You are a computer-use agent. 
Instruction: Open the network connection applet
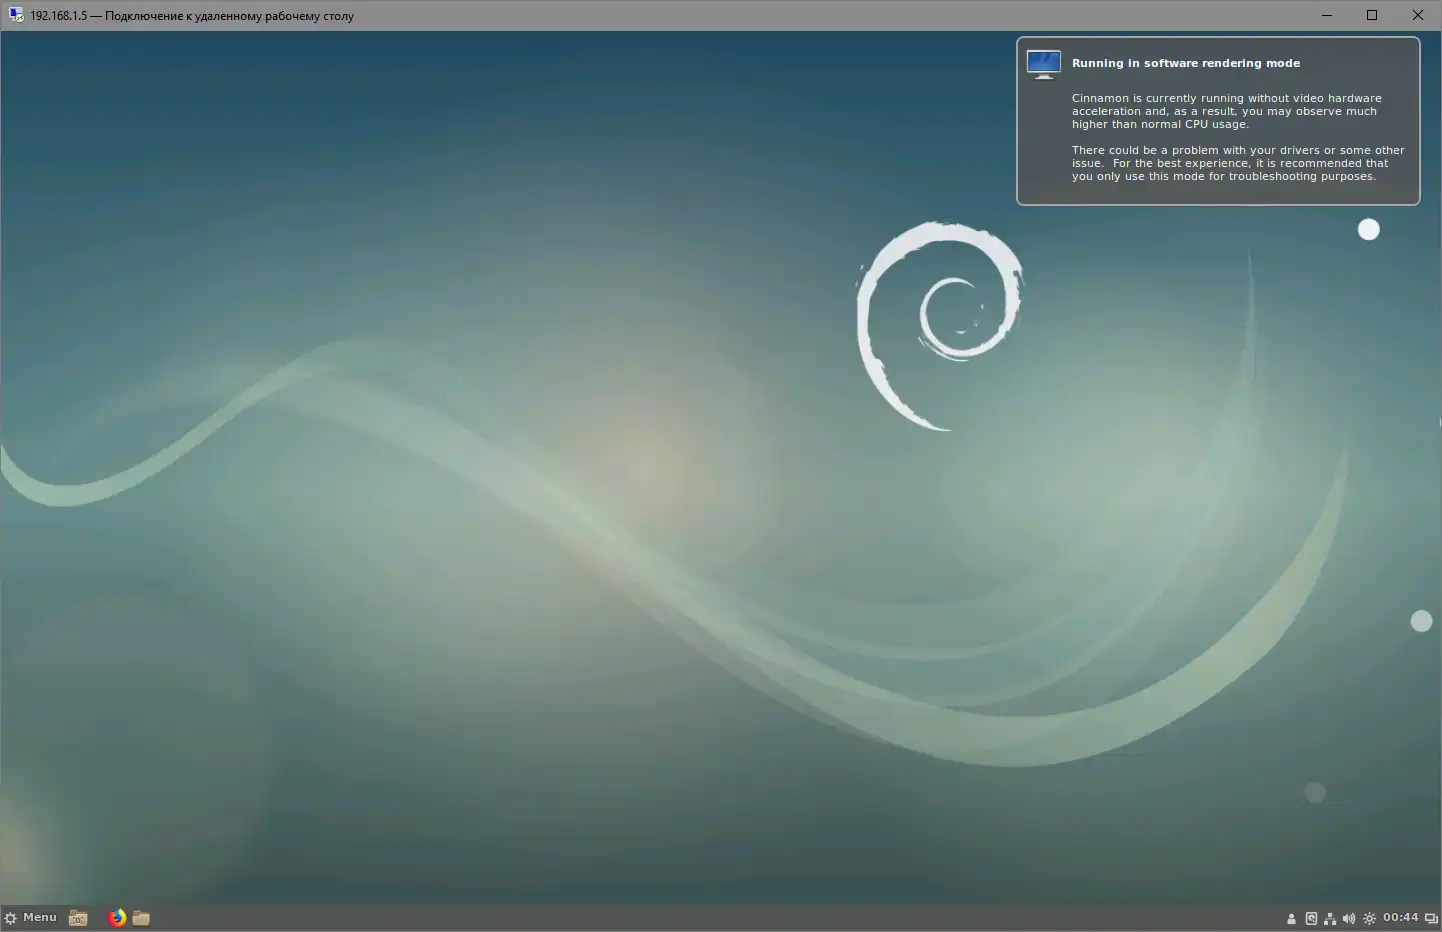click(1330, 918)
